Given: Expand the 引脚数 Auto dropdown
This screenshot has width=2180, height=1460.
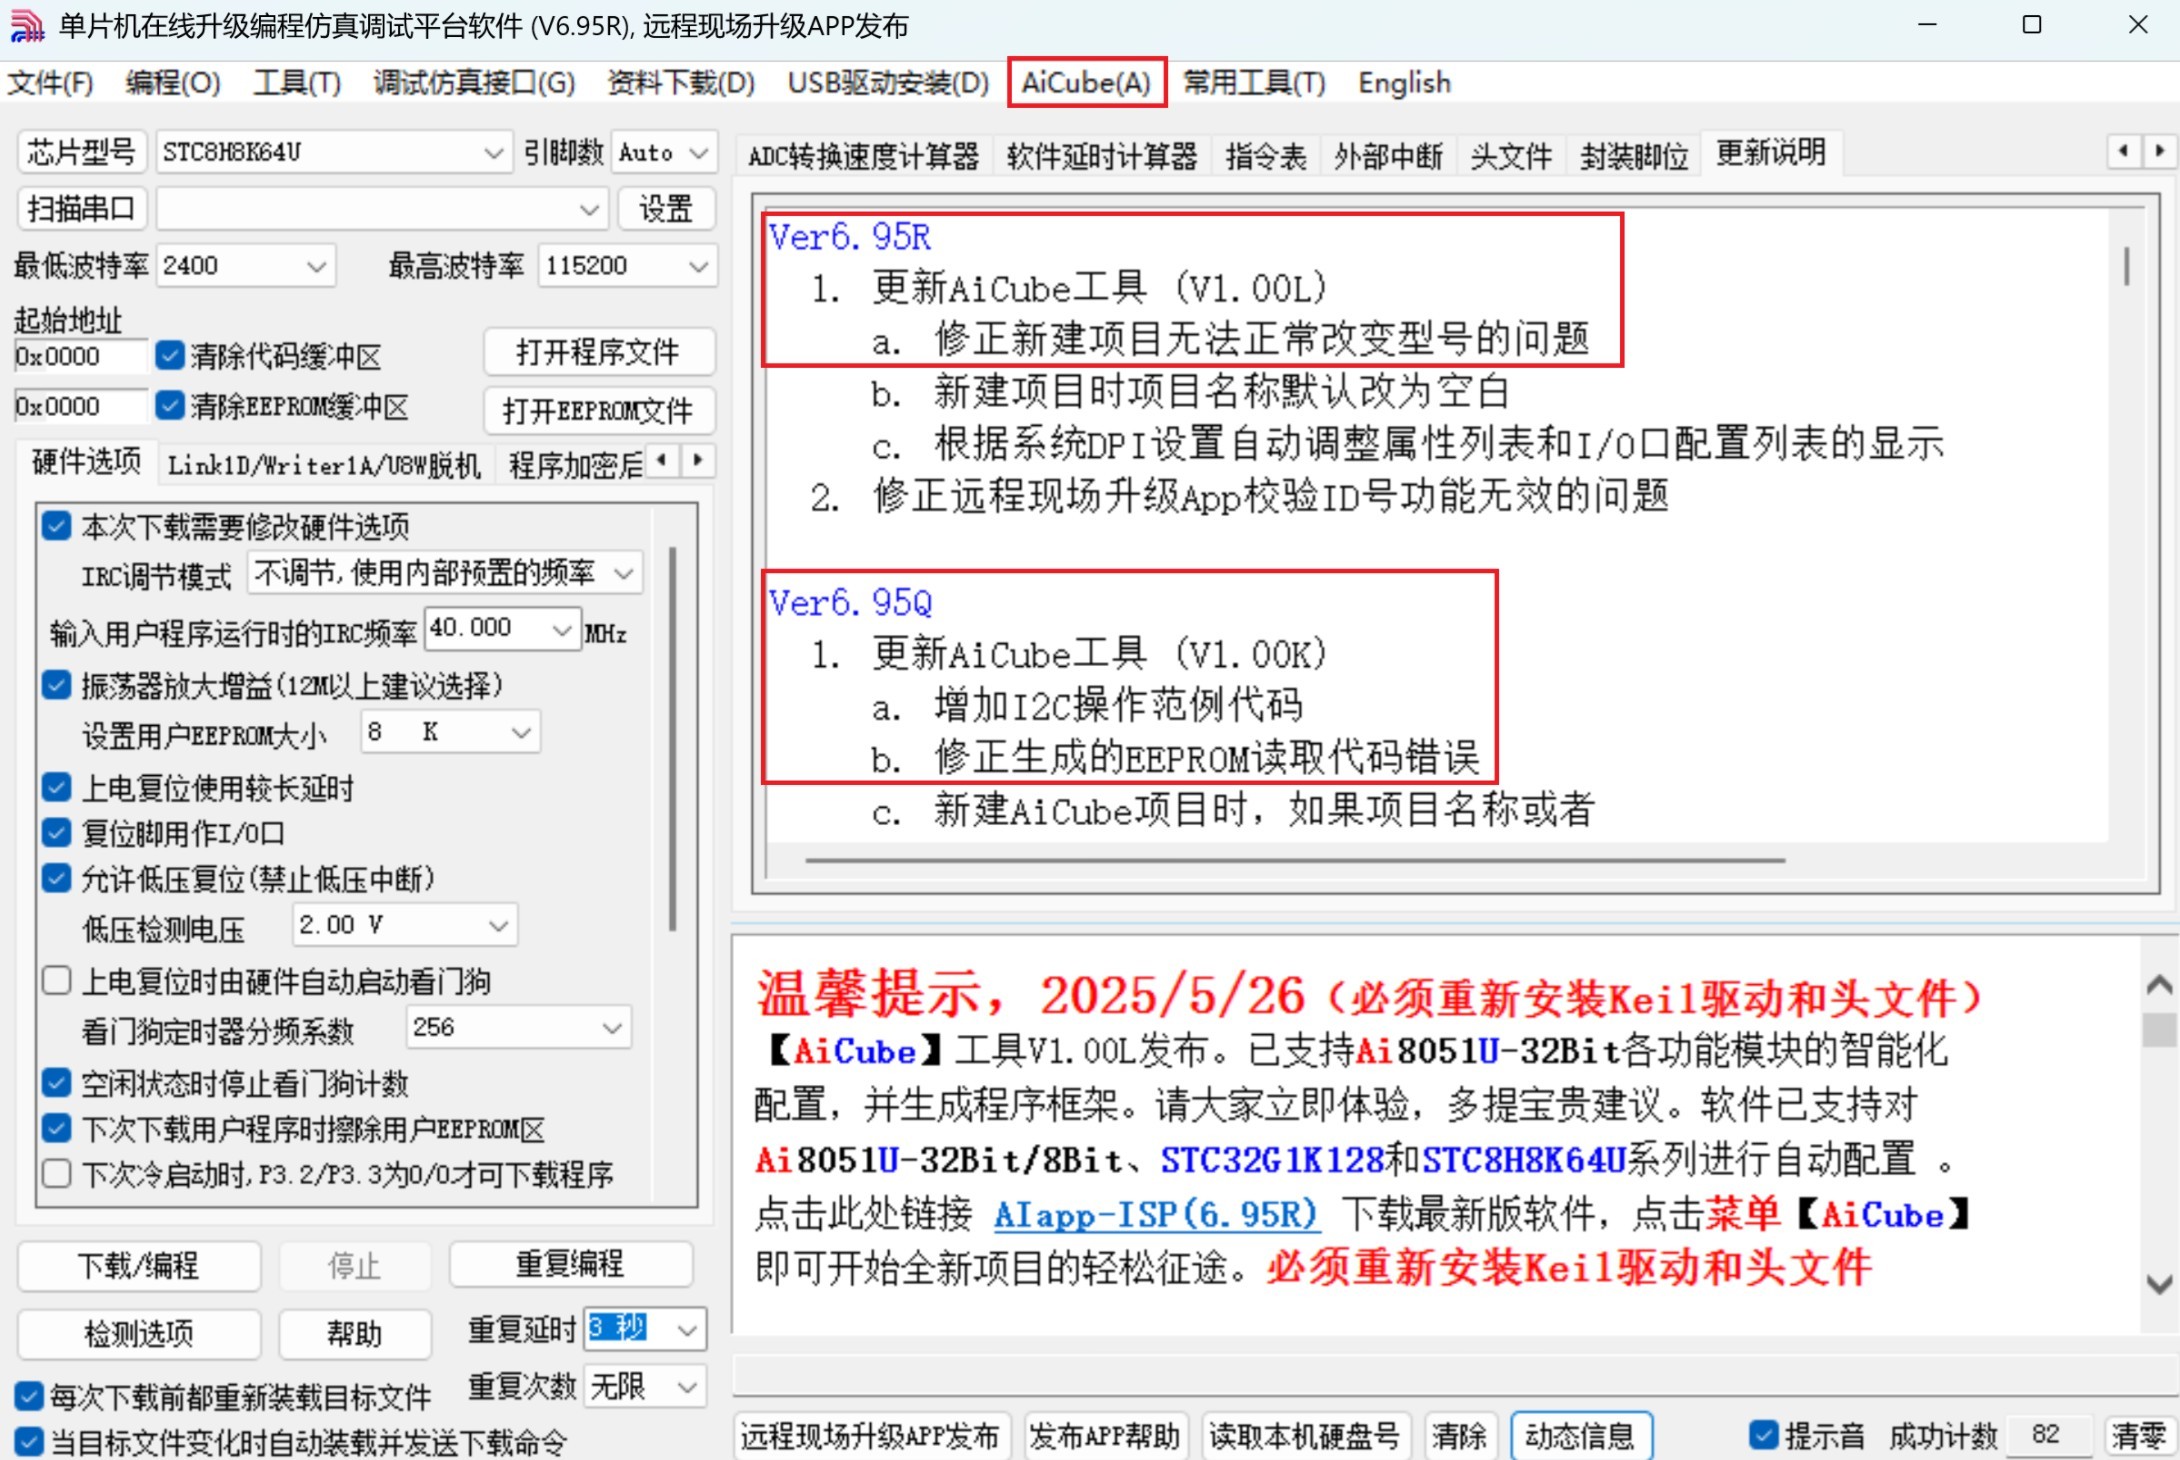Looking at the screenshot, I should 699,153.
